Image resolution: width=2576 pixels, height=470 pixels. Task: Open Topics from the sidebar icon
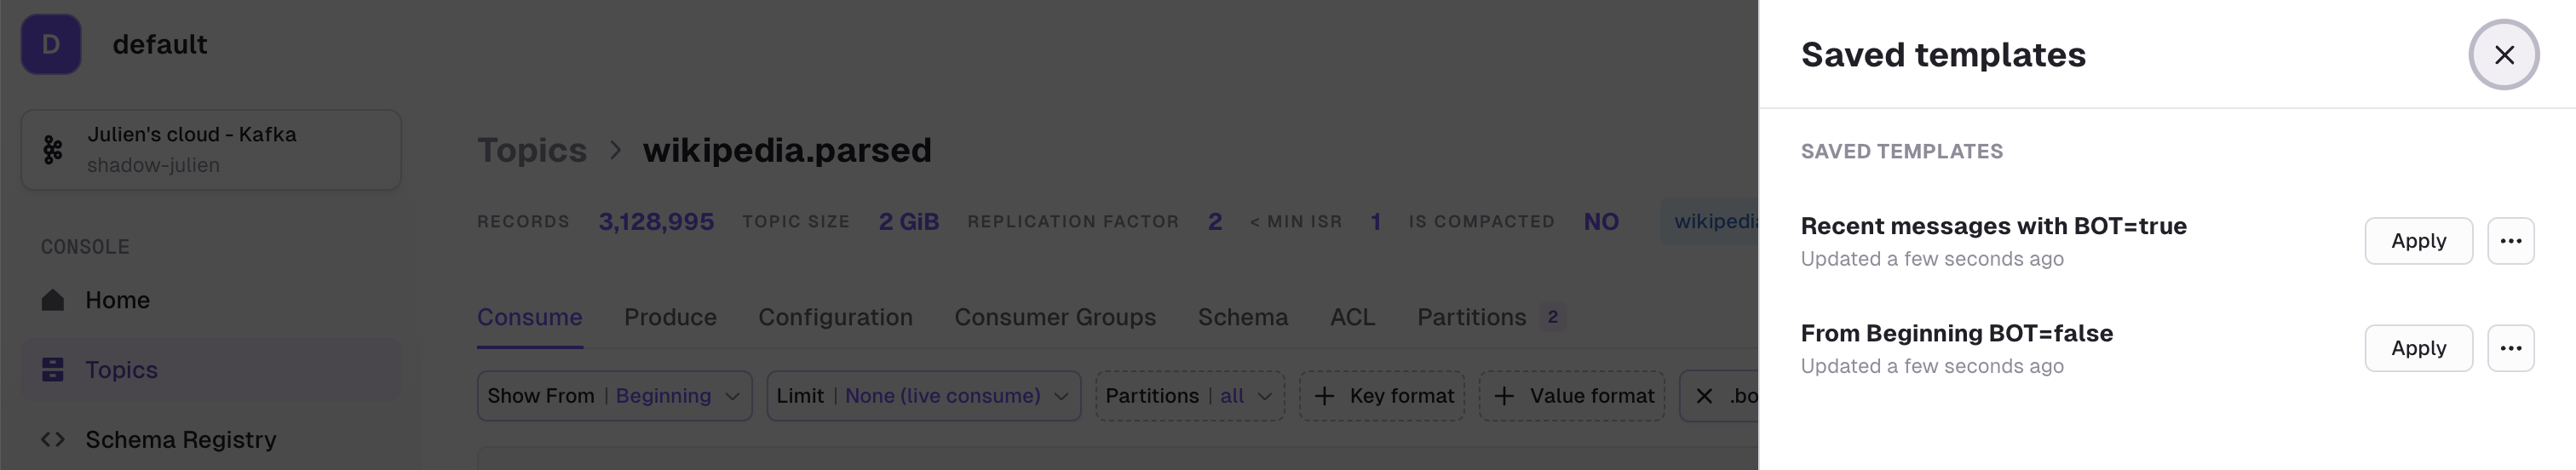(x=53, y=370)
